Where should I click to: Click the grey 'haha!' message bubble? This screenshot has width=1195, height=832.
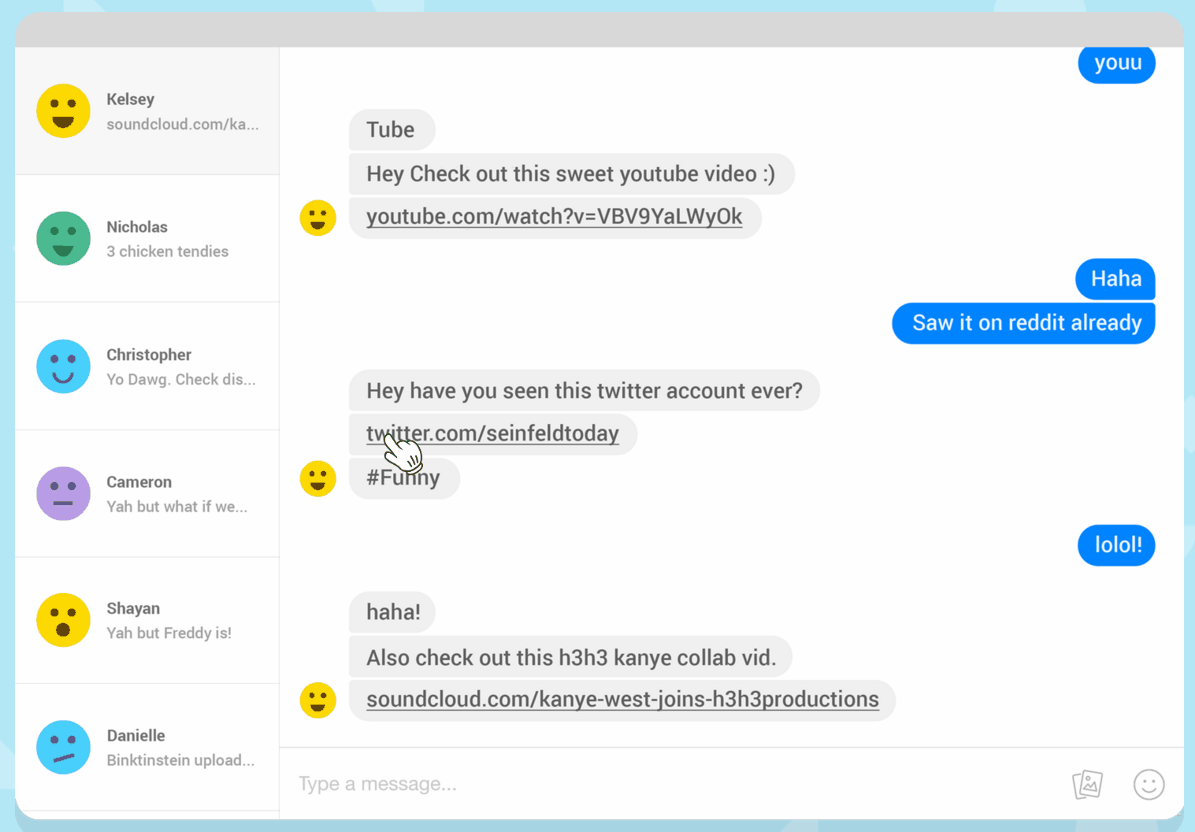point(392,613)
